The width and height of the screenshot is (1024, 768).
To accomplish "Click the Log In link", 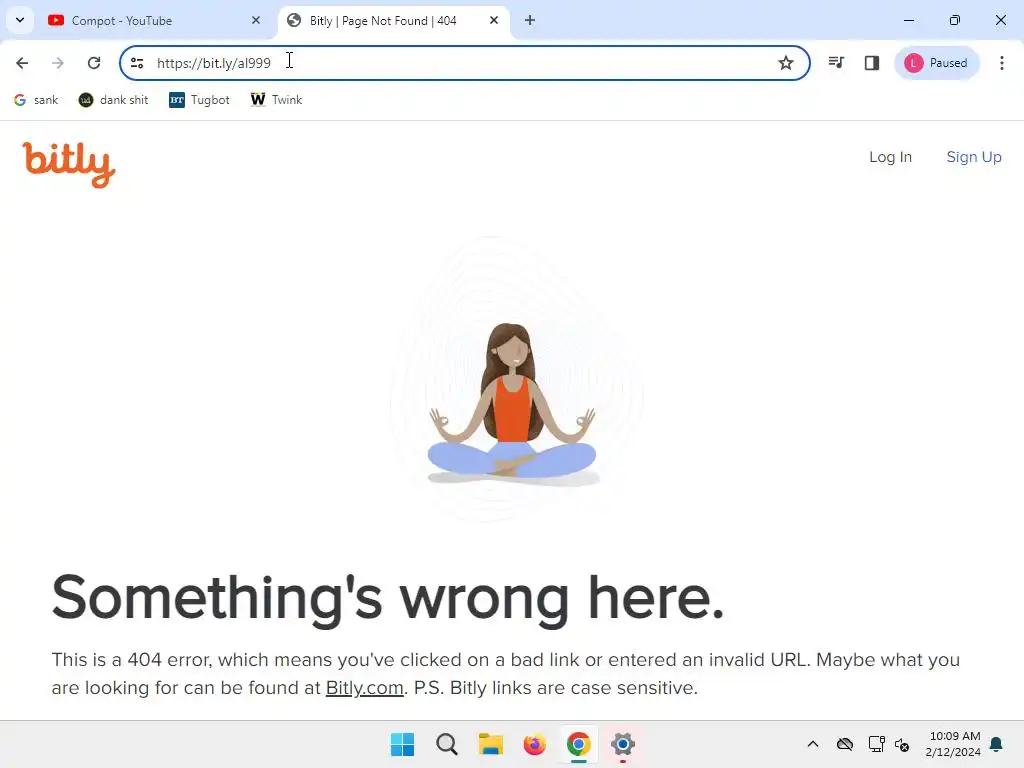I will [x=890, y=157].
